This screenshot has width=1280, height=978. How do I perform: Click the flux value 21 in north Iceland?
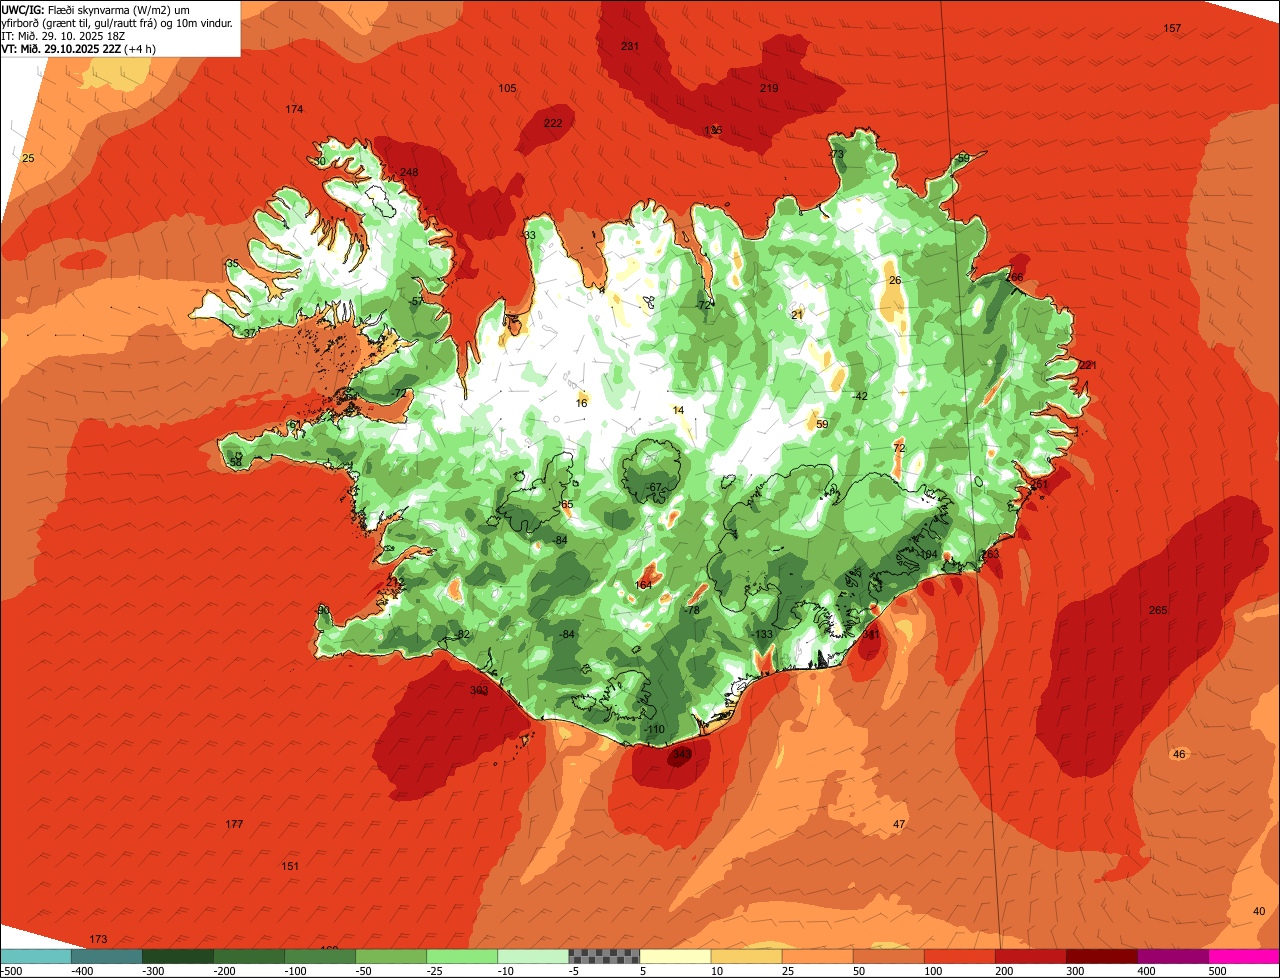coord(797,314)
